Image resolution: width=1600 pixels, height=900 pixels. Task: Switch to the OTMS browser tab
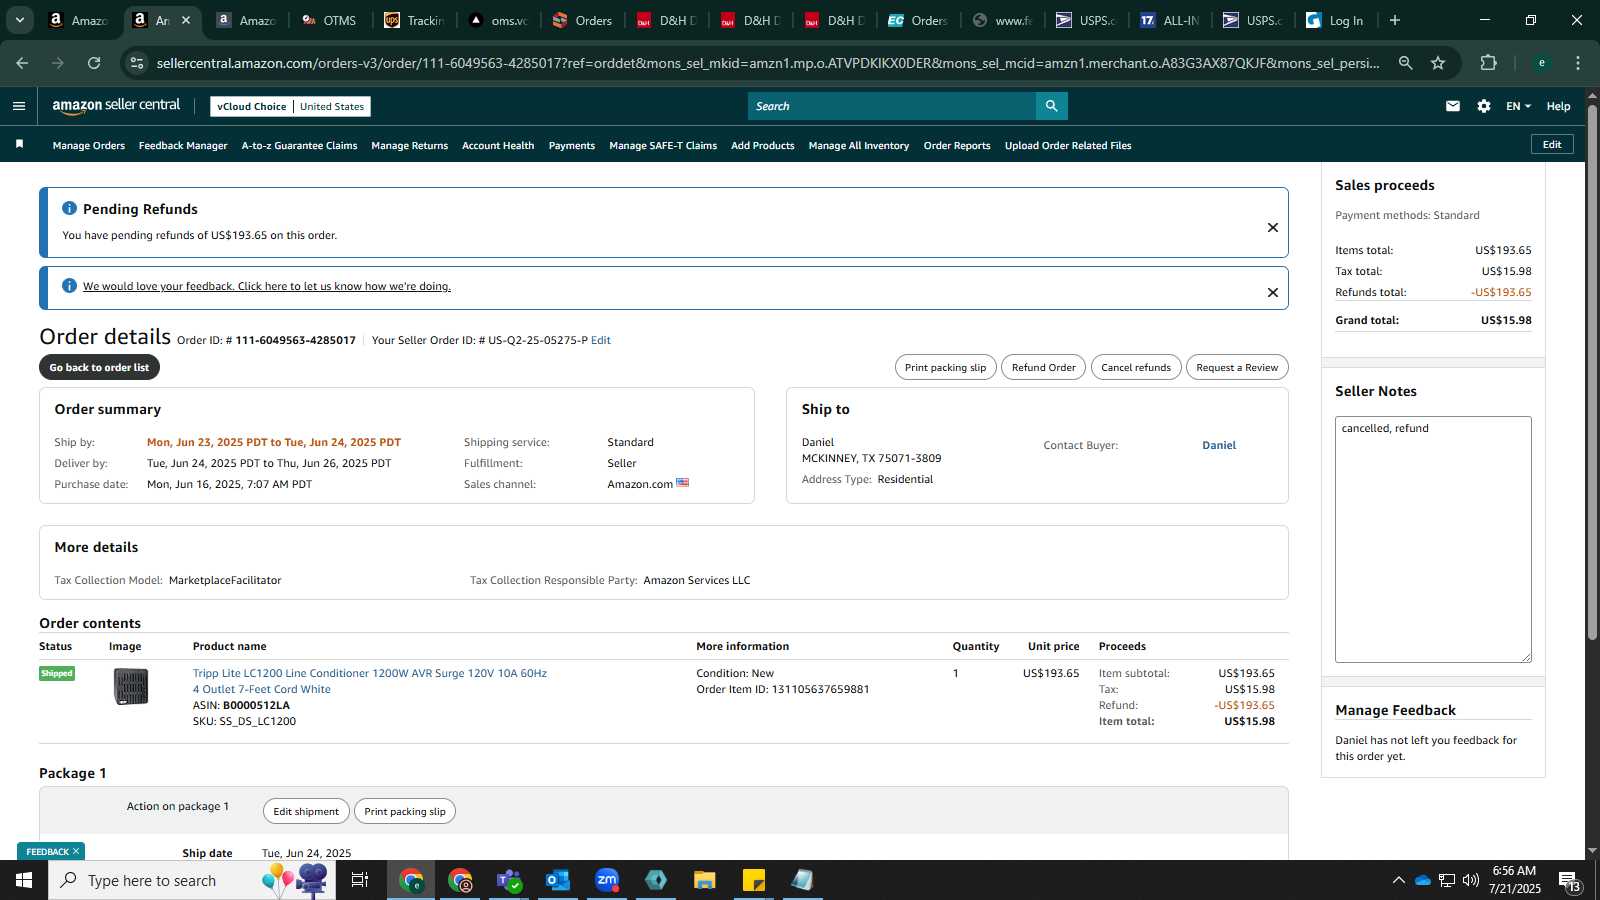pos(330,20)
